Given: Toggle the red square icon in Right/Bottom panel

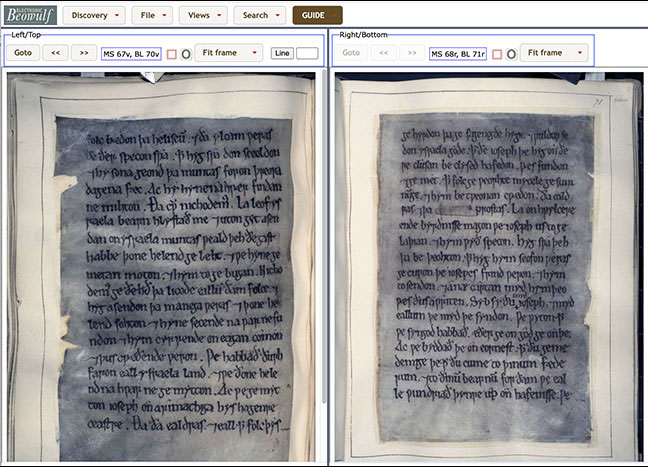Looking at the screenshot, I should tap(497, 54).
